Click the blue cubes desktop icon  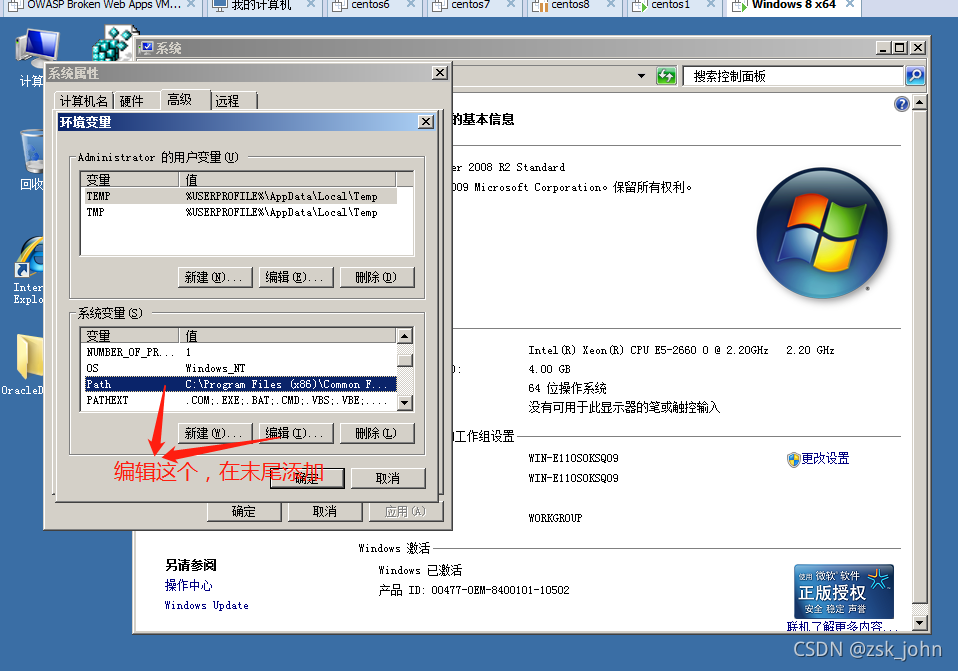click(x=114, y=43)
